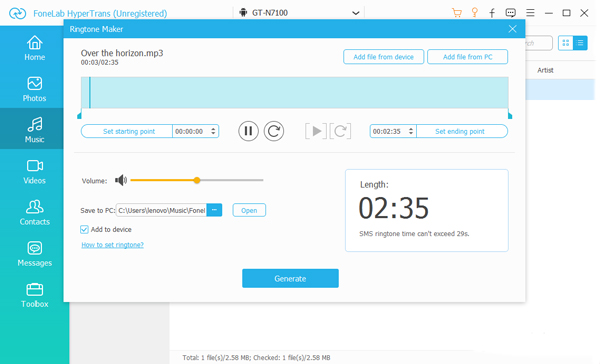Click the 02:35 length display
This screenshot has width=600, height=364.
click(393, 208)
